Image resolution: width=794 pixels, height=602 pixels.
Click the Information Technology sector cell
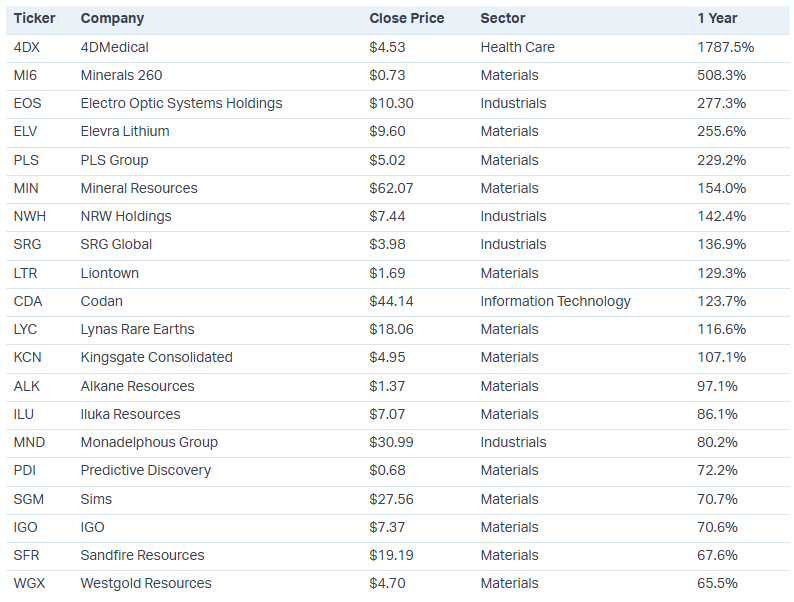(555, 302)
